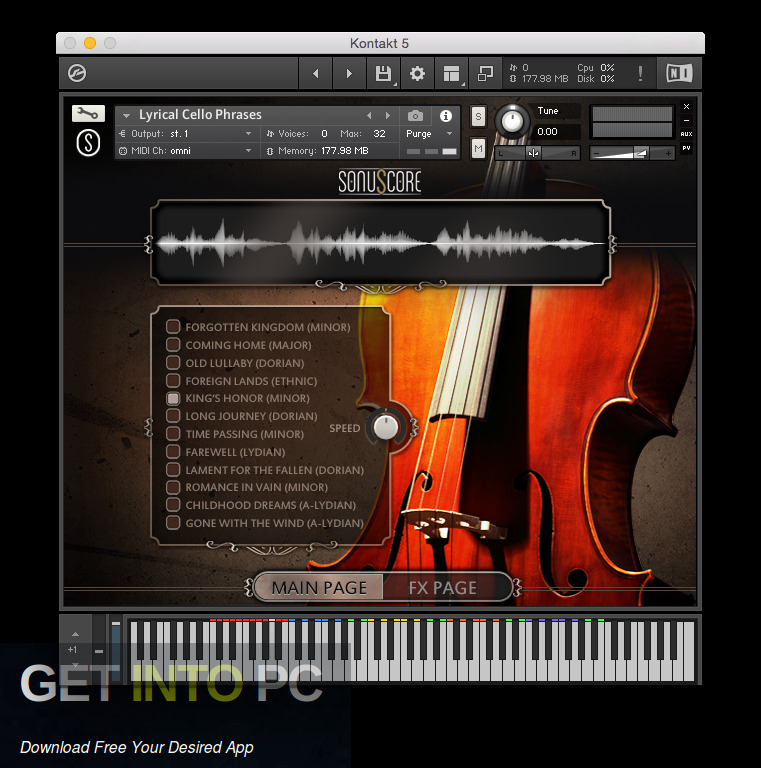Open the MIDI Ch omni dropdown

point(186,151)
